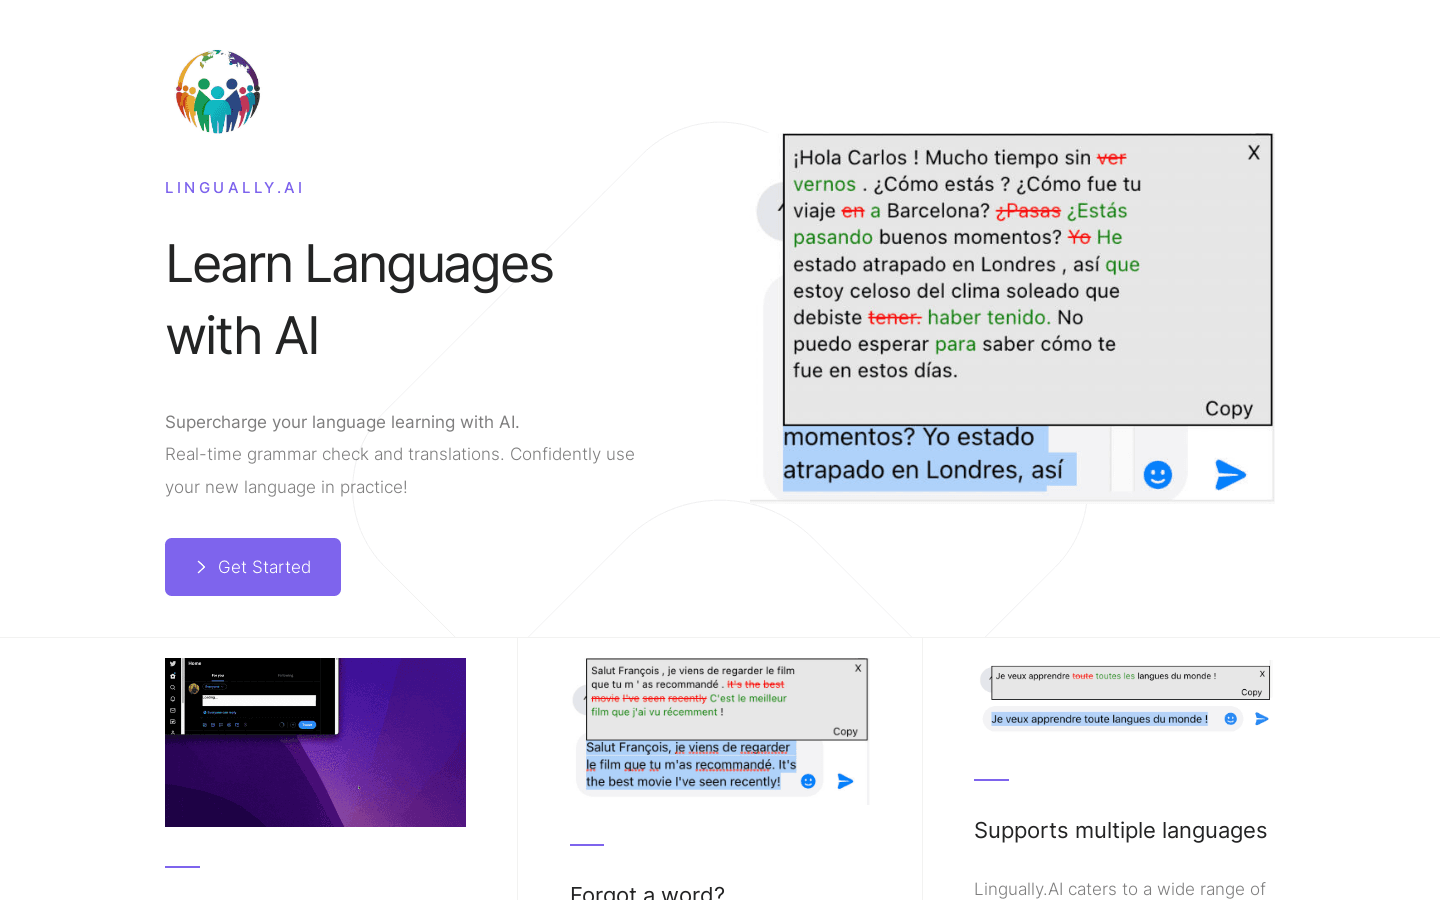Click the Twitter bird icon in the thumbnail sidebar
1440x900 pixels.
pyautogui.click(x=173, y=664)
